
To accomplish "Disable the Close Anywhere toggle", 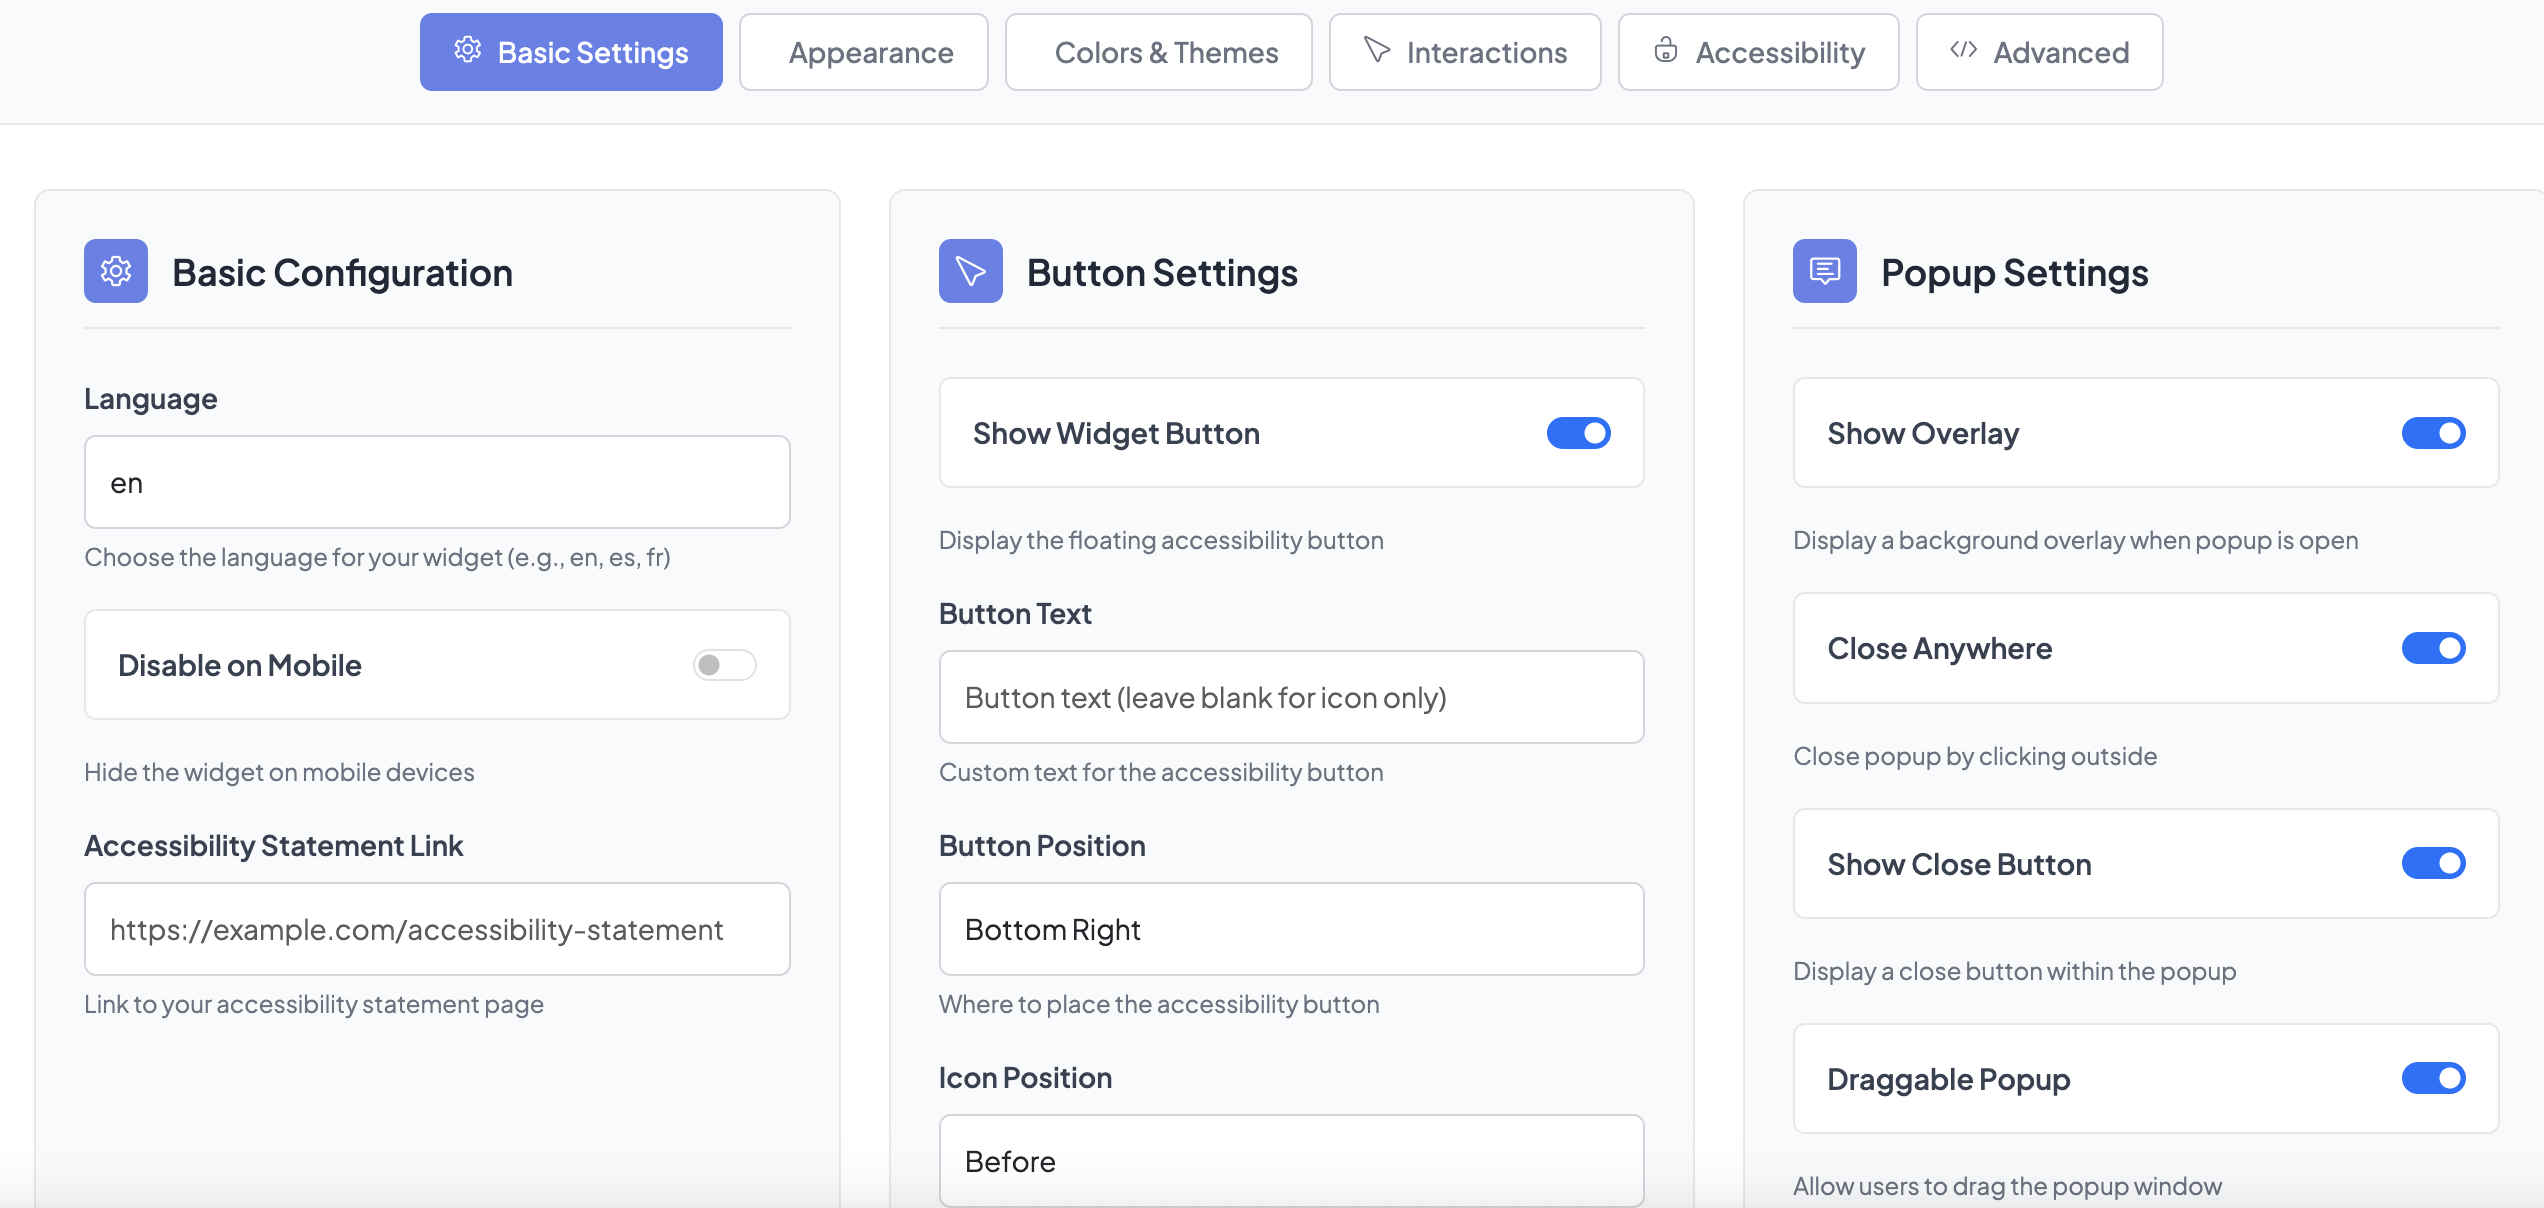I will click(2432, 648).
